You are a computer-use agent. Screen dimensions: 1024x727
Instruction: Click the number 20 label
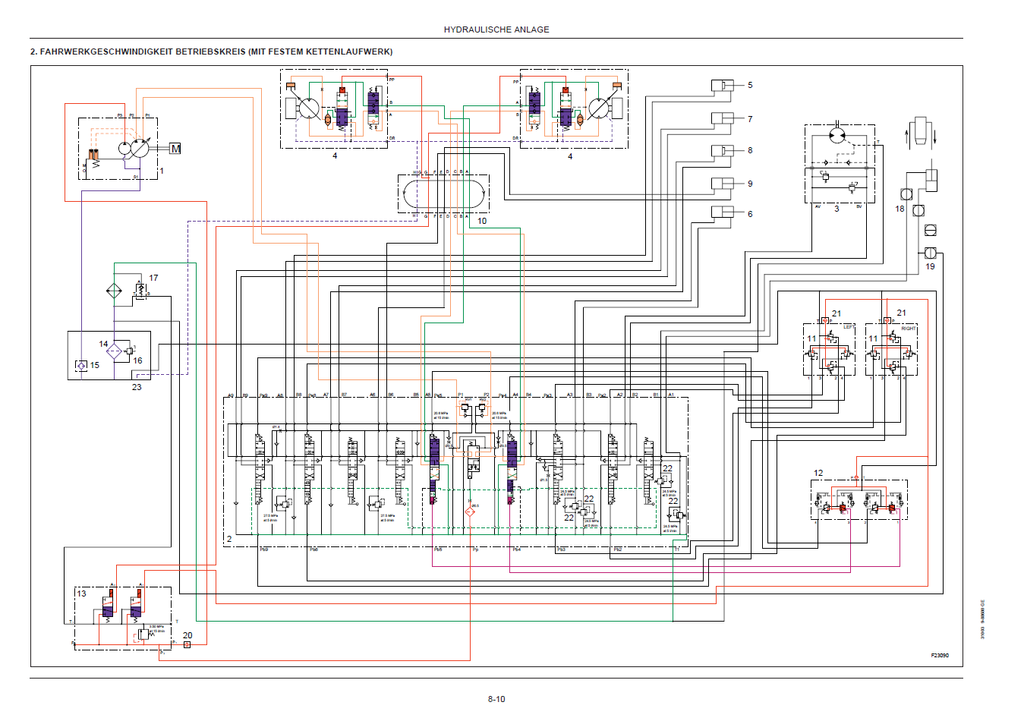point(187,635)
